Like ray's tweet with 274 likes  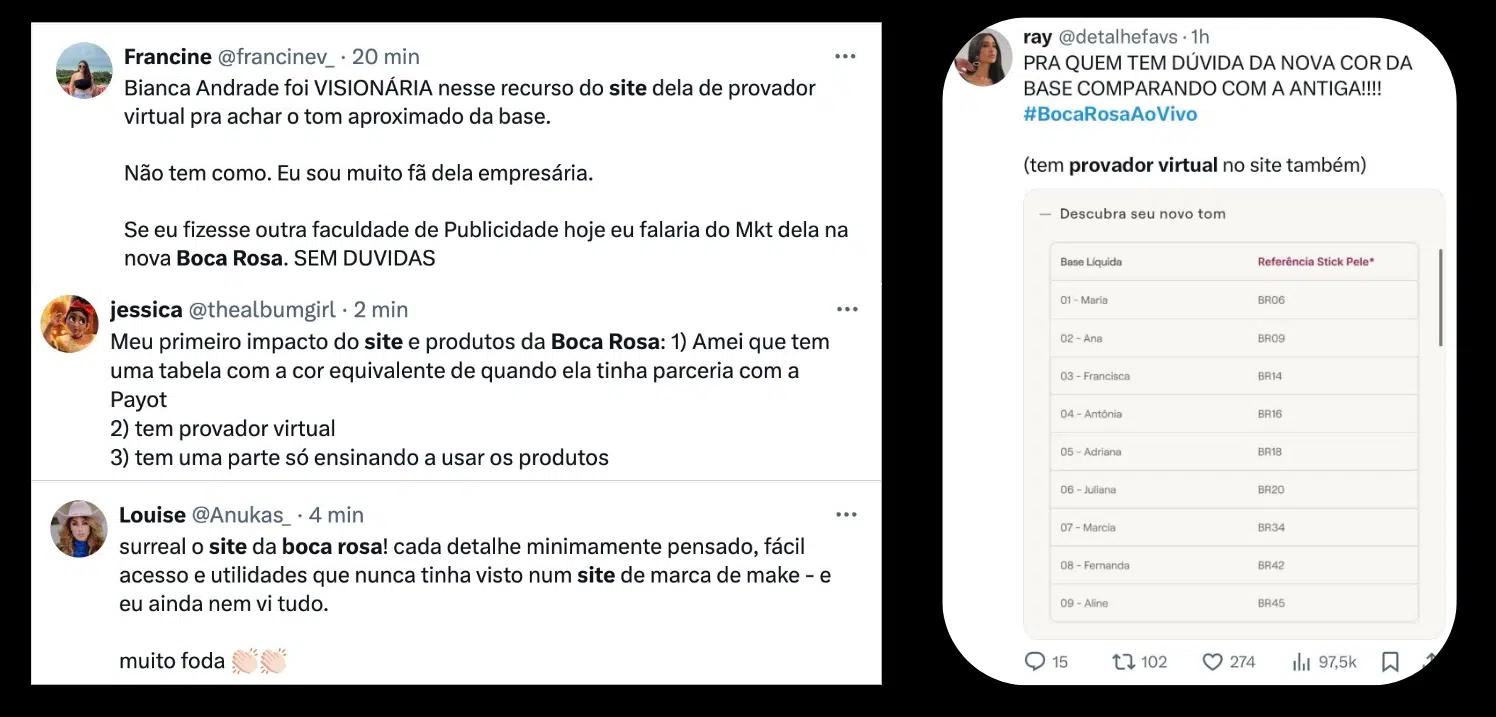[x=1212, y=662]
